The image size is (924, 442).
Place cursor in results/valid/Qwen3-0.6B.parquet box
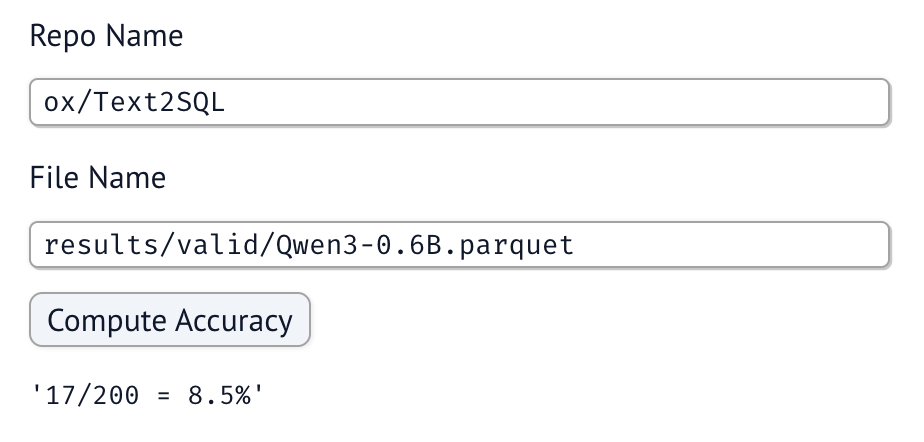(460, 245)
